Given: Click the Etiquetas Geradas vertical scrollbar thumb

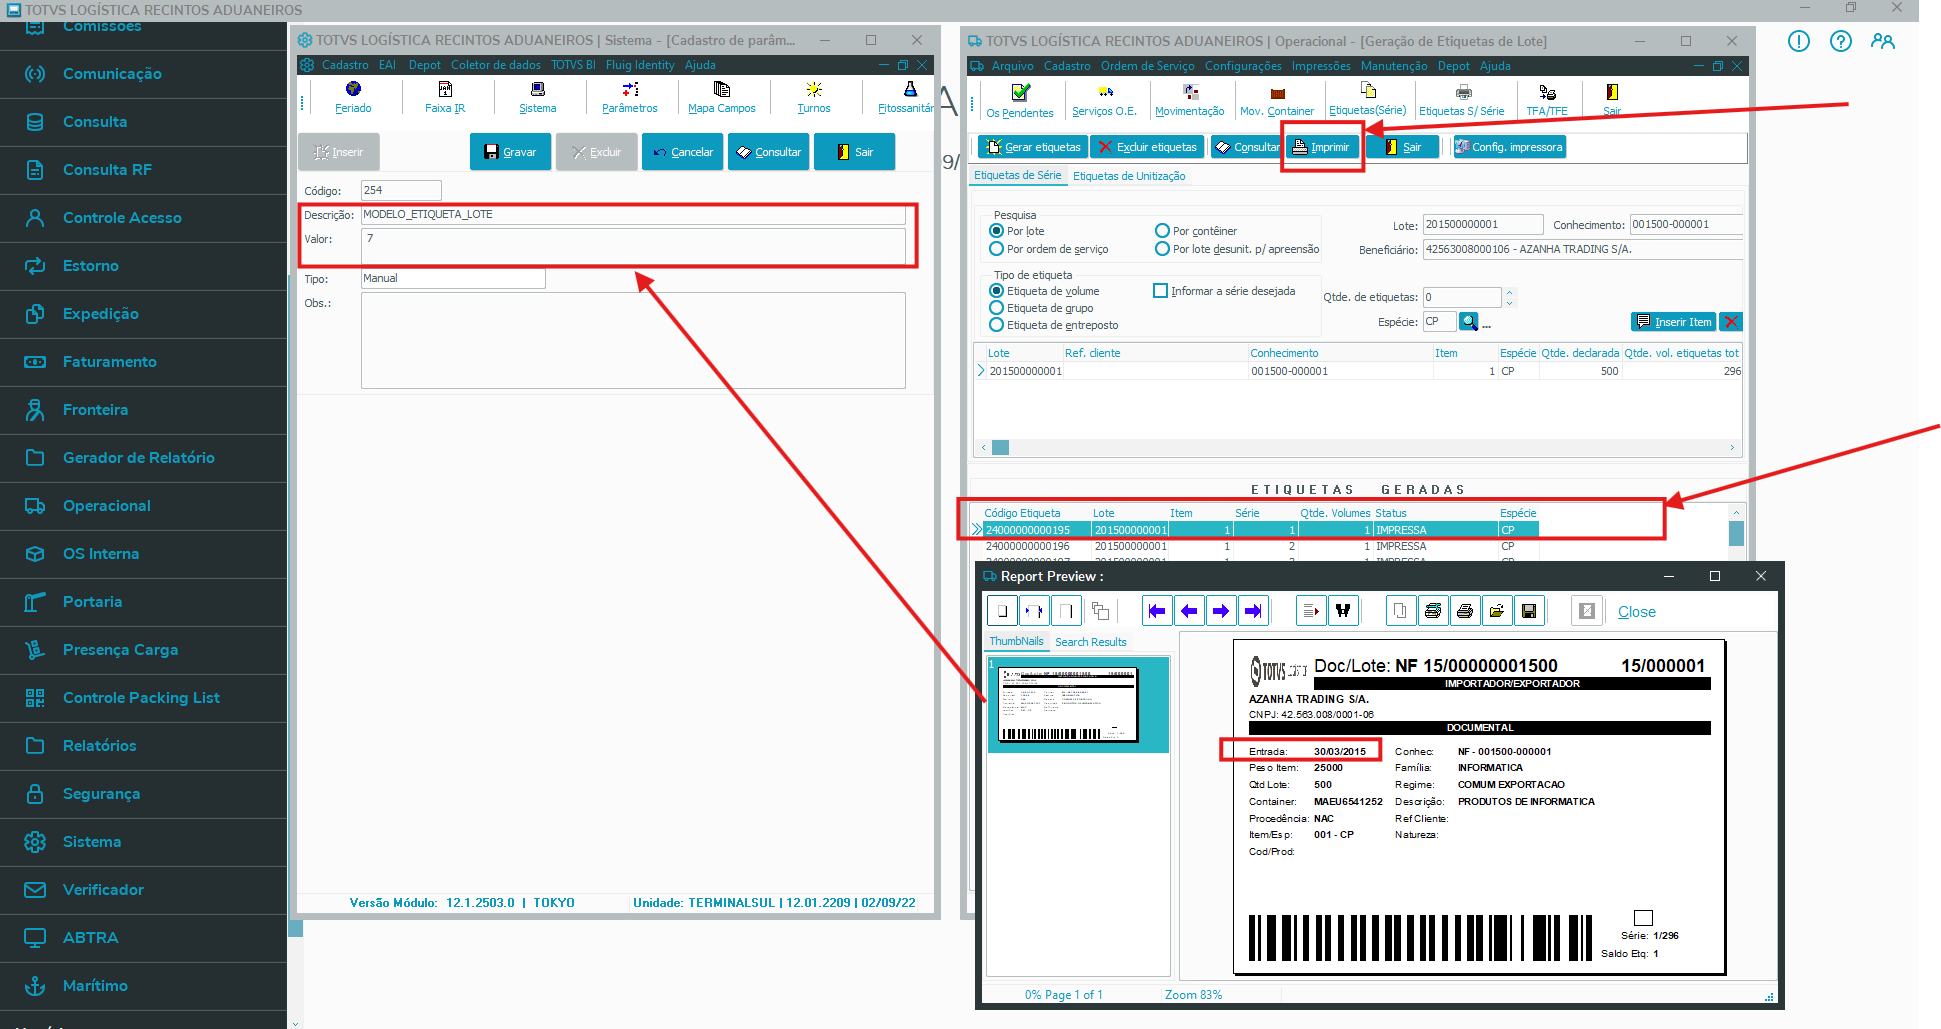Looking at the screenshot, I should (x=1736, y=533).
